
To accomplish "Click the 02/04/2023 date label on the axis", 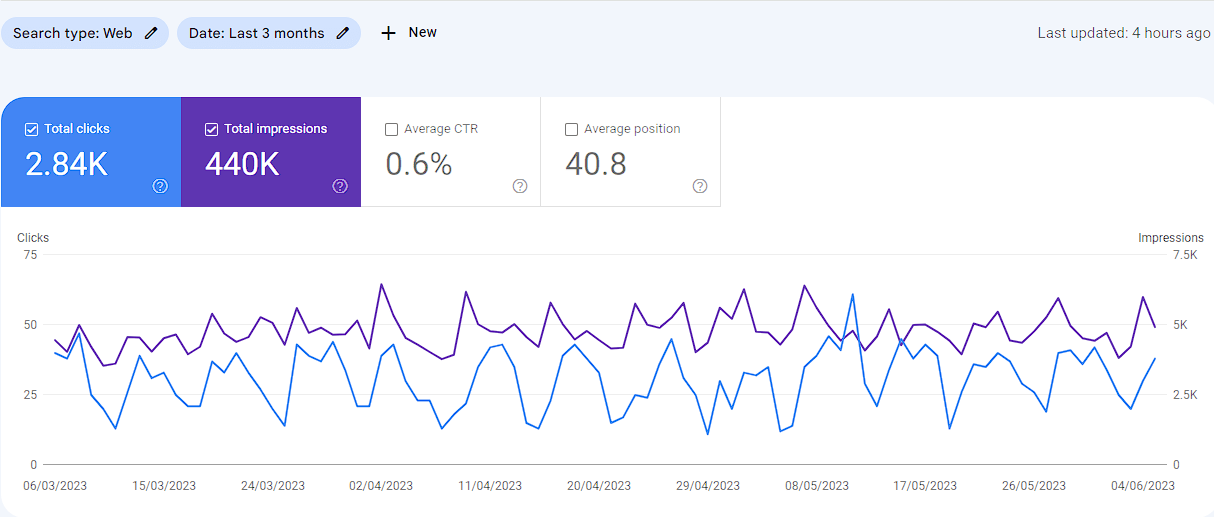I will click(x=382, y=486).
